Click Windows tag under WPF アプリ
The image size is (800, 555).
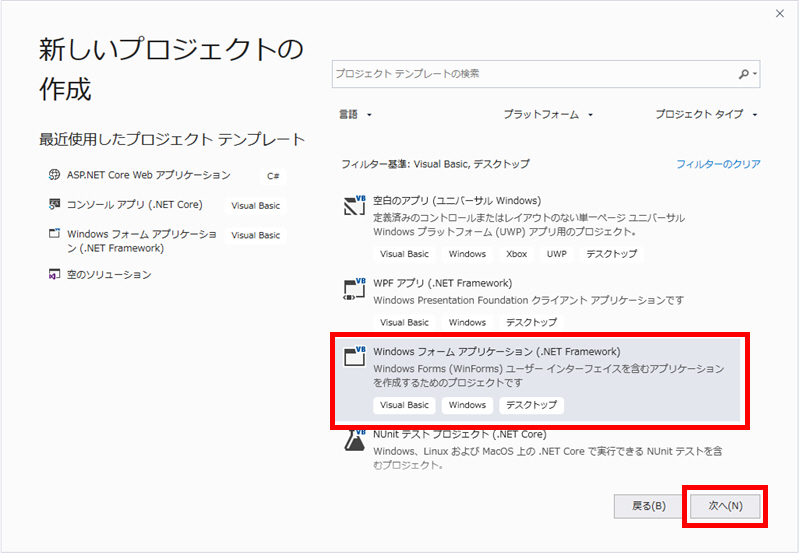[x=467, y=322]
